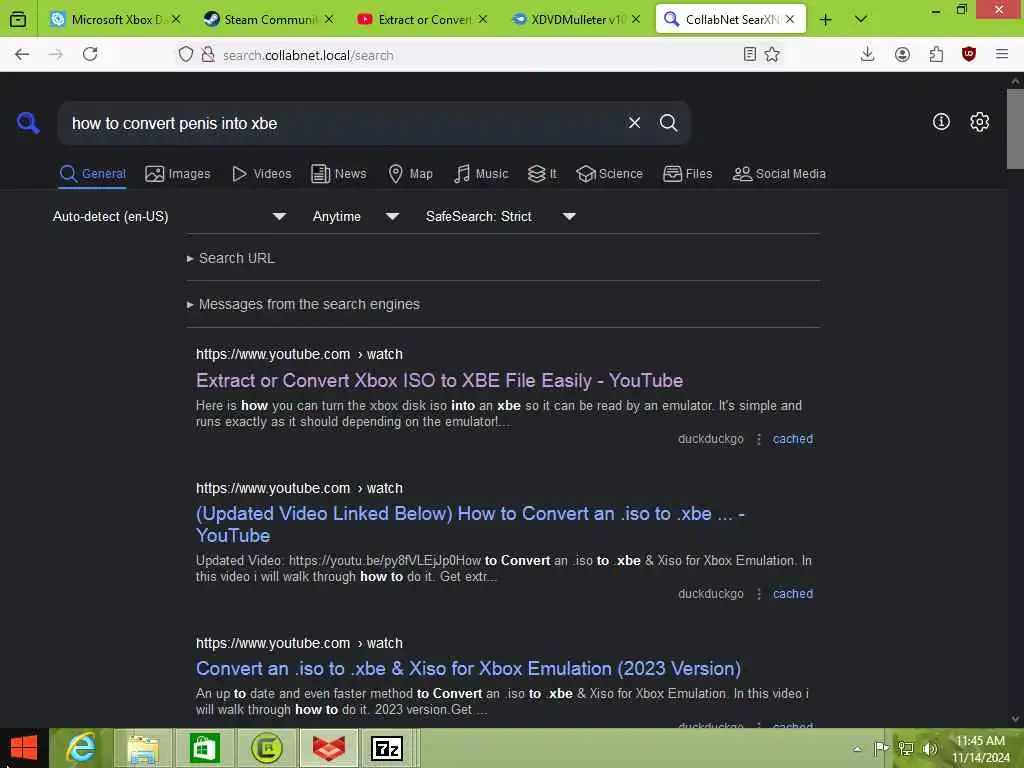Open first result's three-dot options

758,439
